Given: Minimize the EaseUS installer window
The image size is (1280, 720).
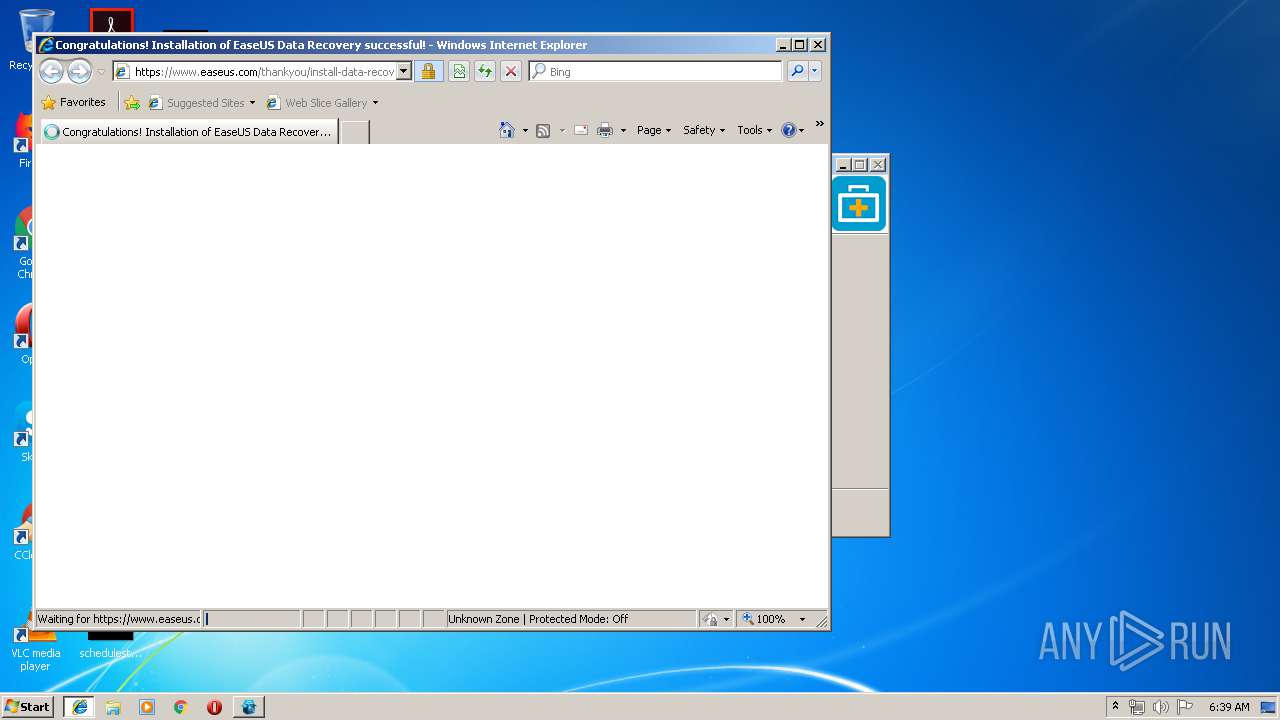Looking at the screenshot, I should point(843,165).
